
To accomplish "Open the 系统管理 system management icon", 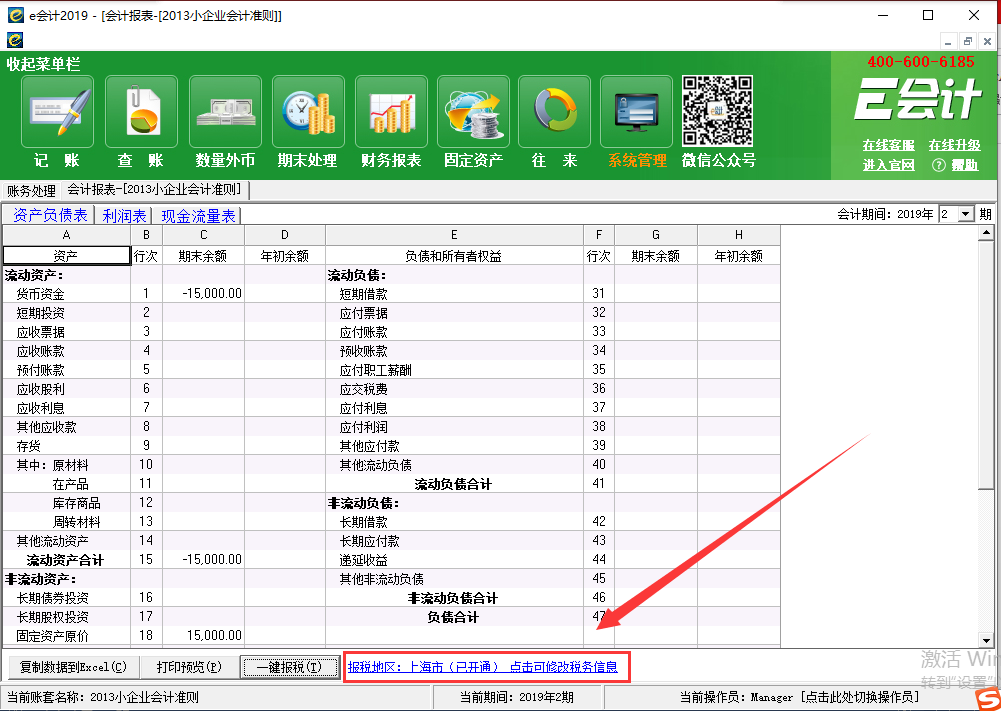I will [636, 112].
